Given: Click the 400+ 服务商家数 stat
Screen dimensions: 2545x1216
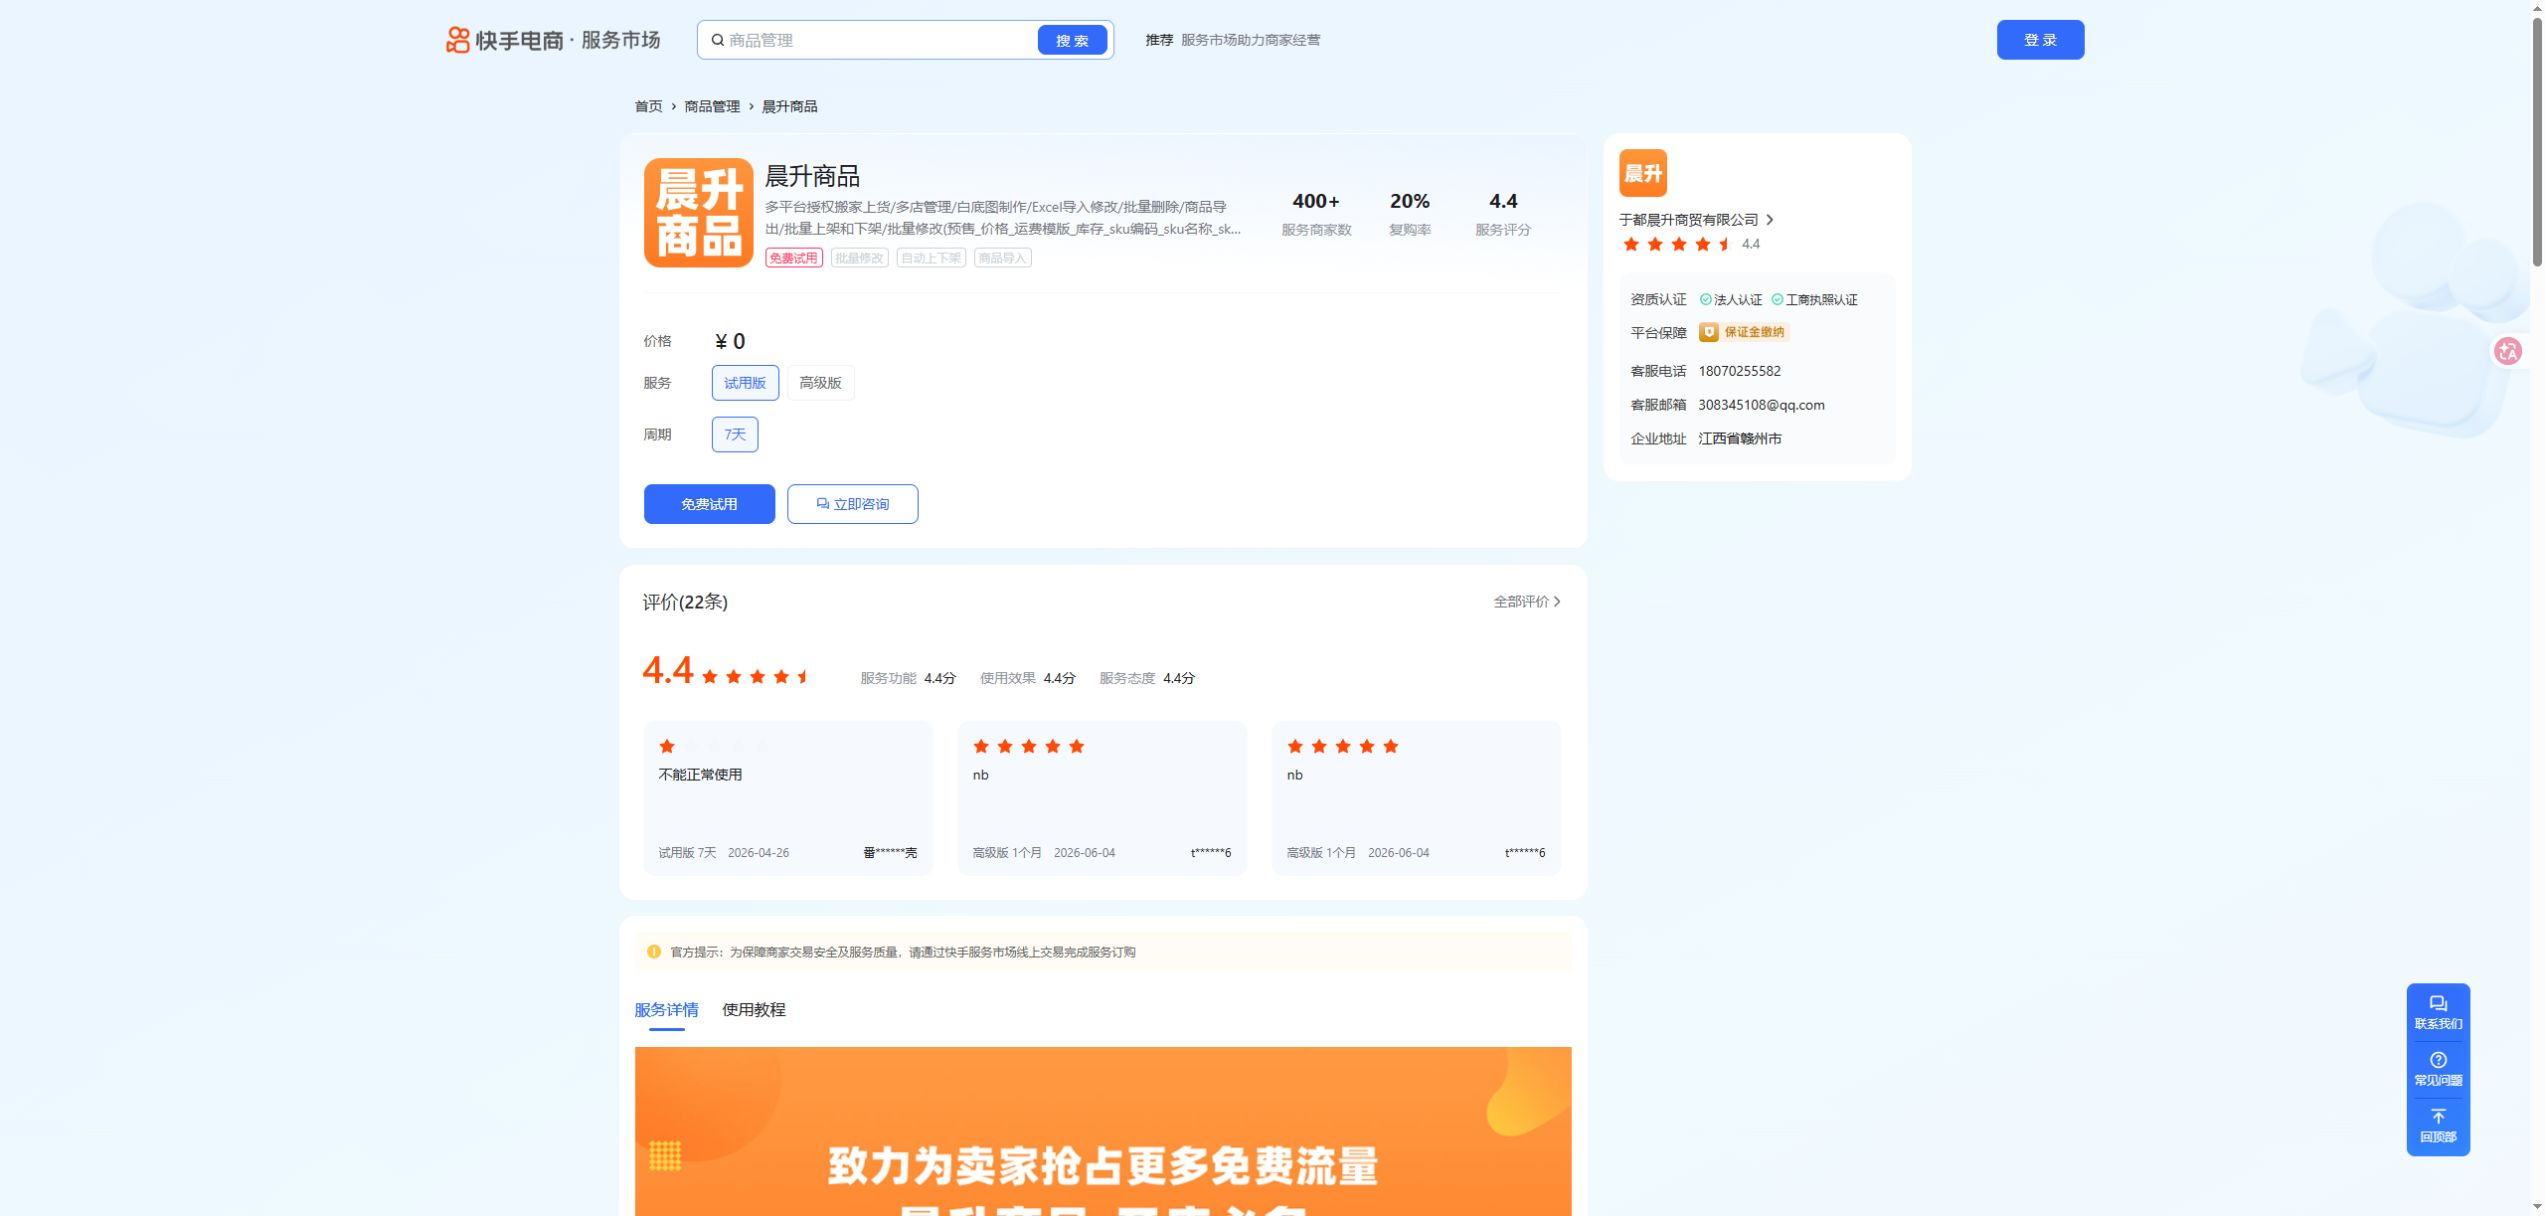Looking at the screenshot, I should point(1315,214).
